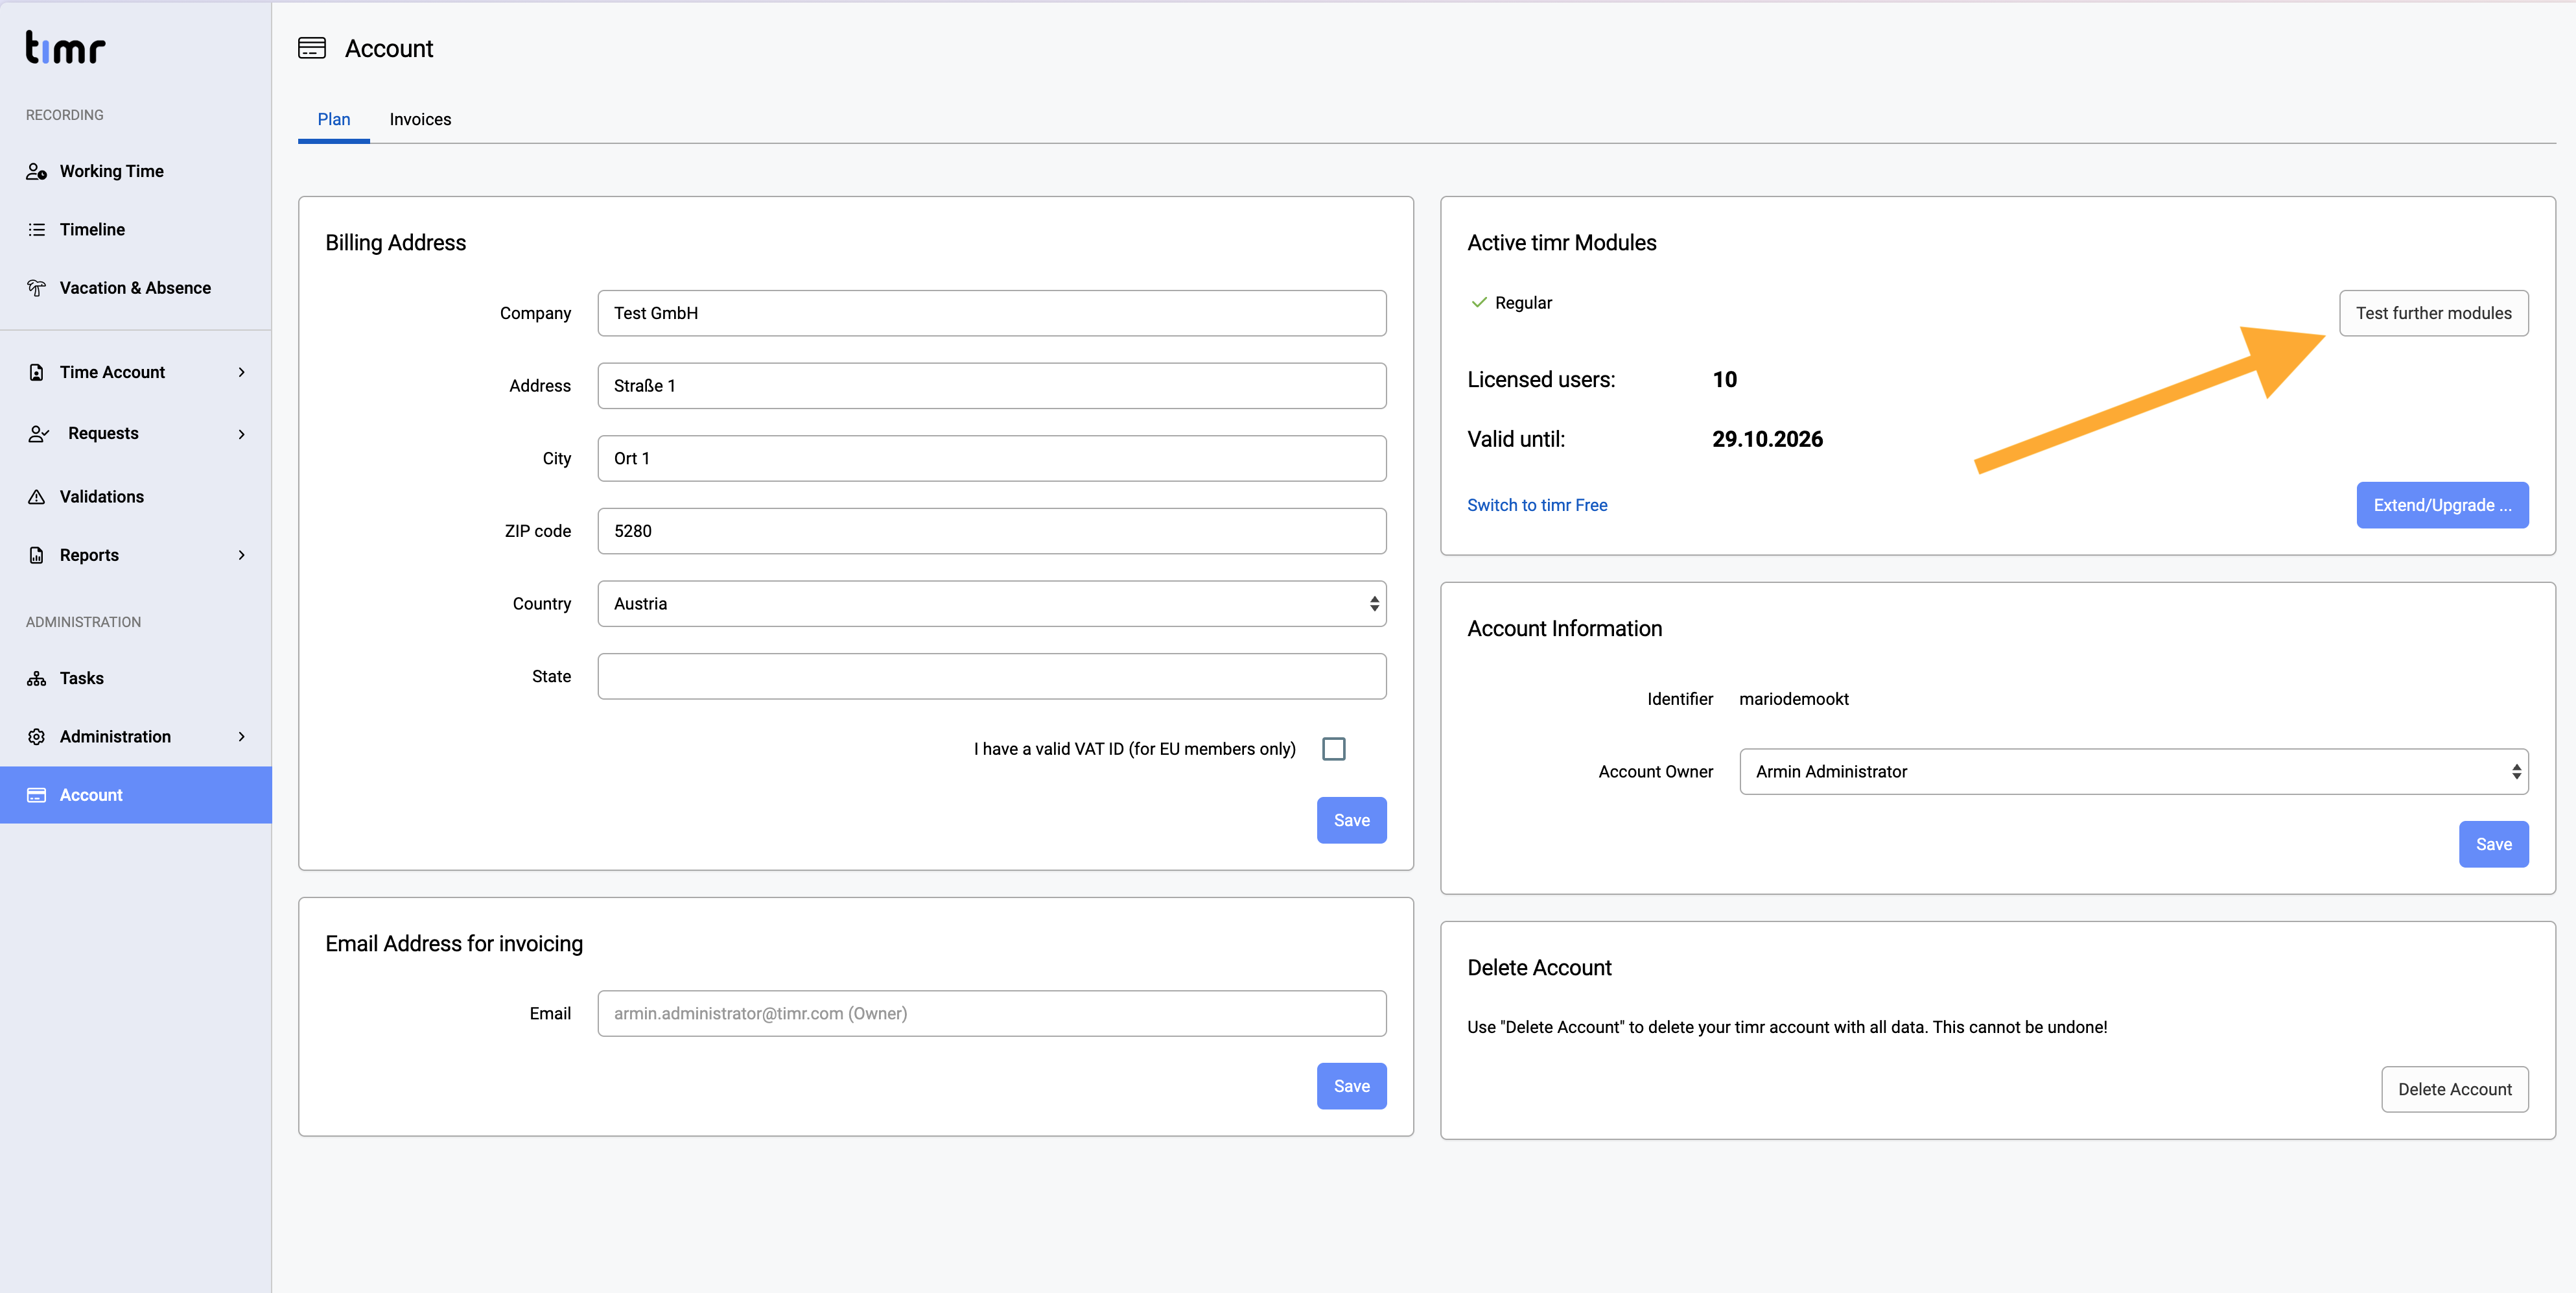
Task: Click the Time Account document icon
Action: (x=36, y=372)
